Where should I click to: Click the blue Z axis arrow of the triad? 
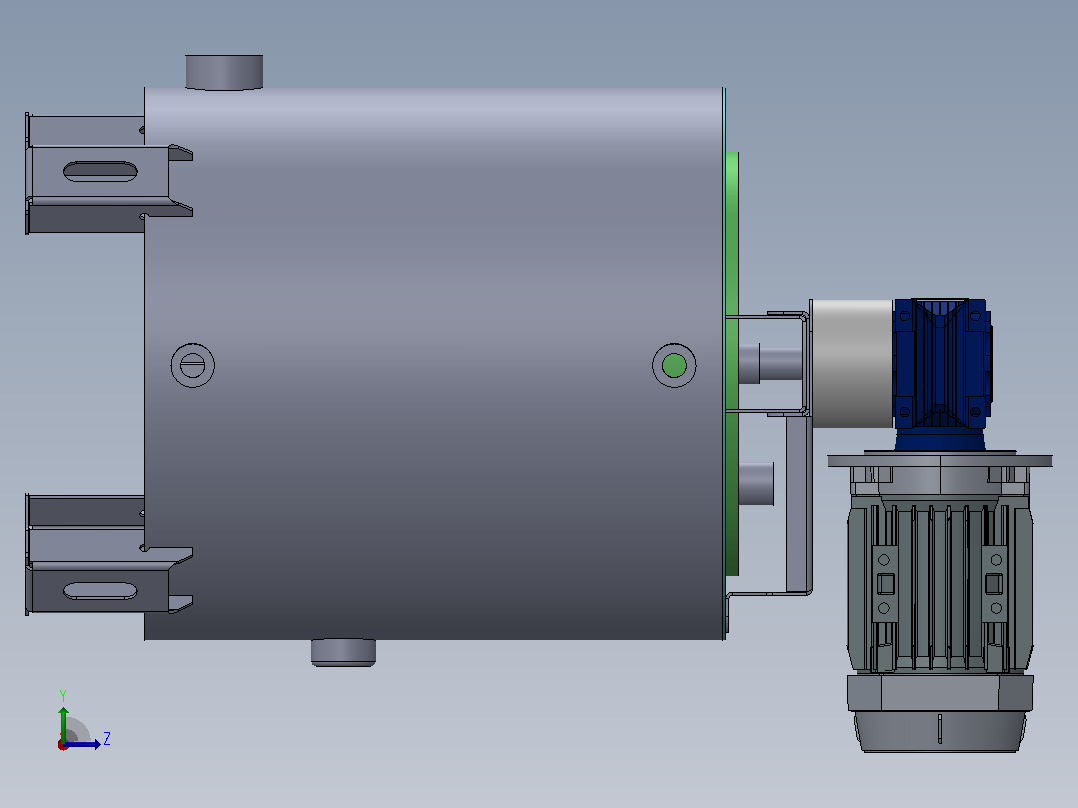82,744
